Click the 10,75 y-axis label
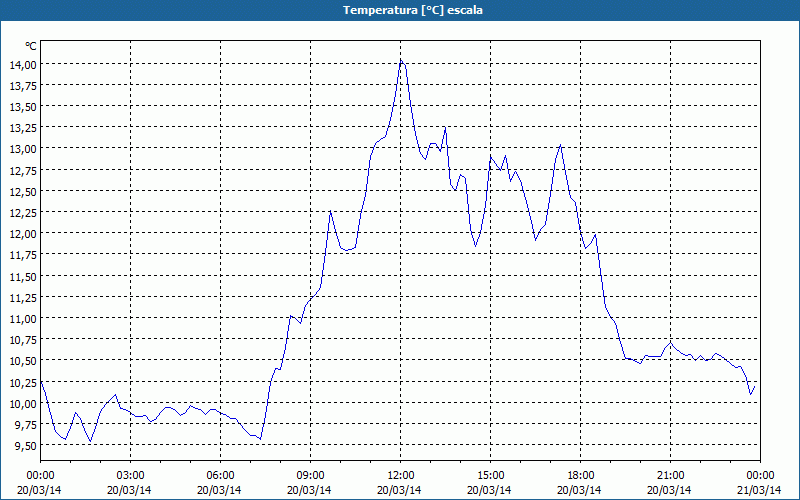 pyautogui.click(x=23, y=340)
